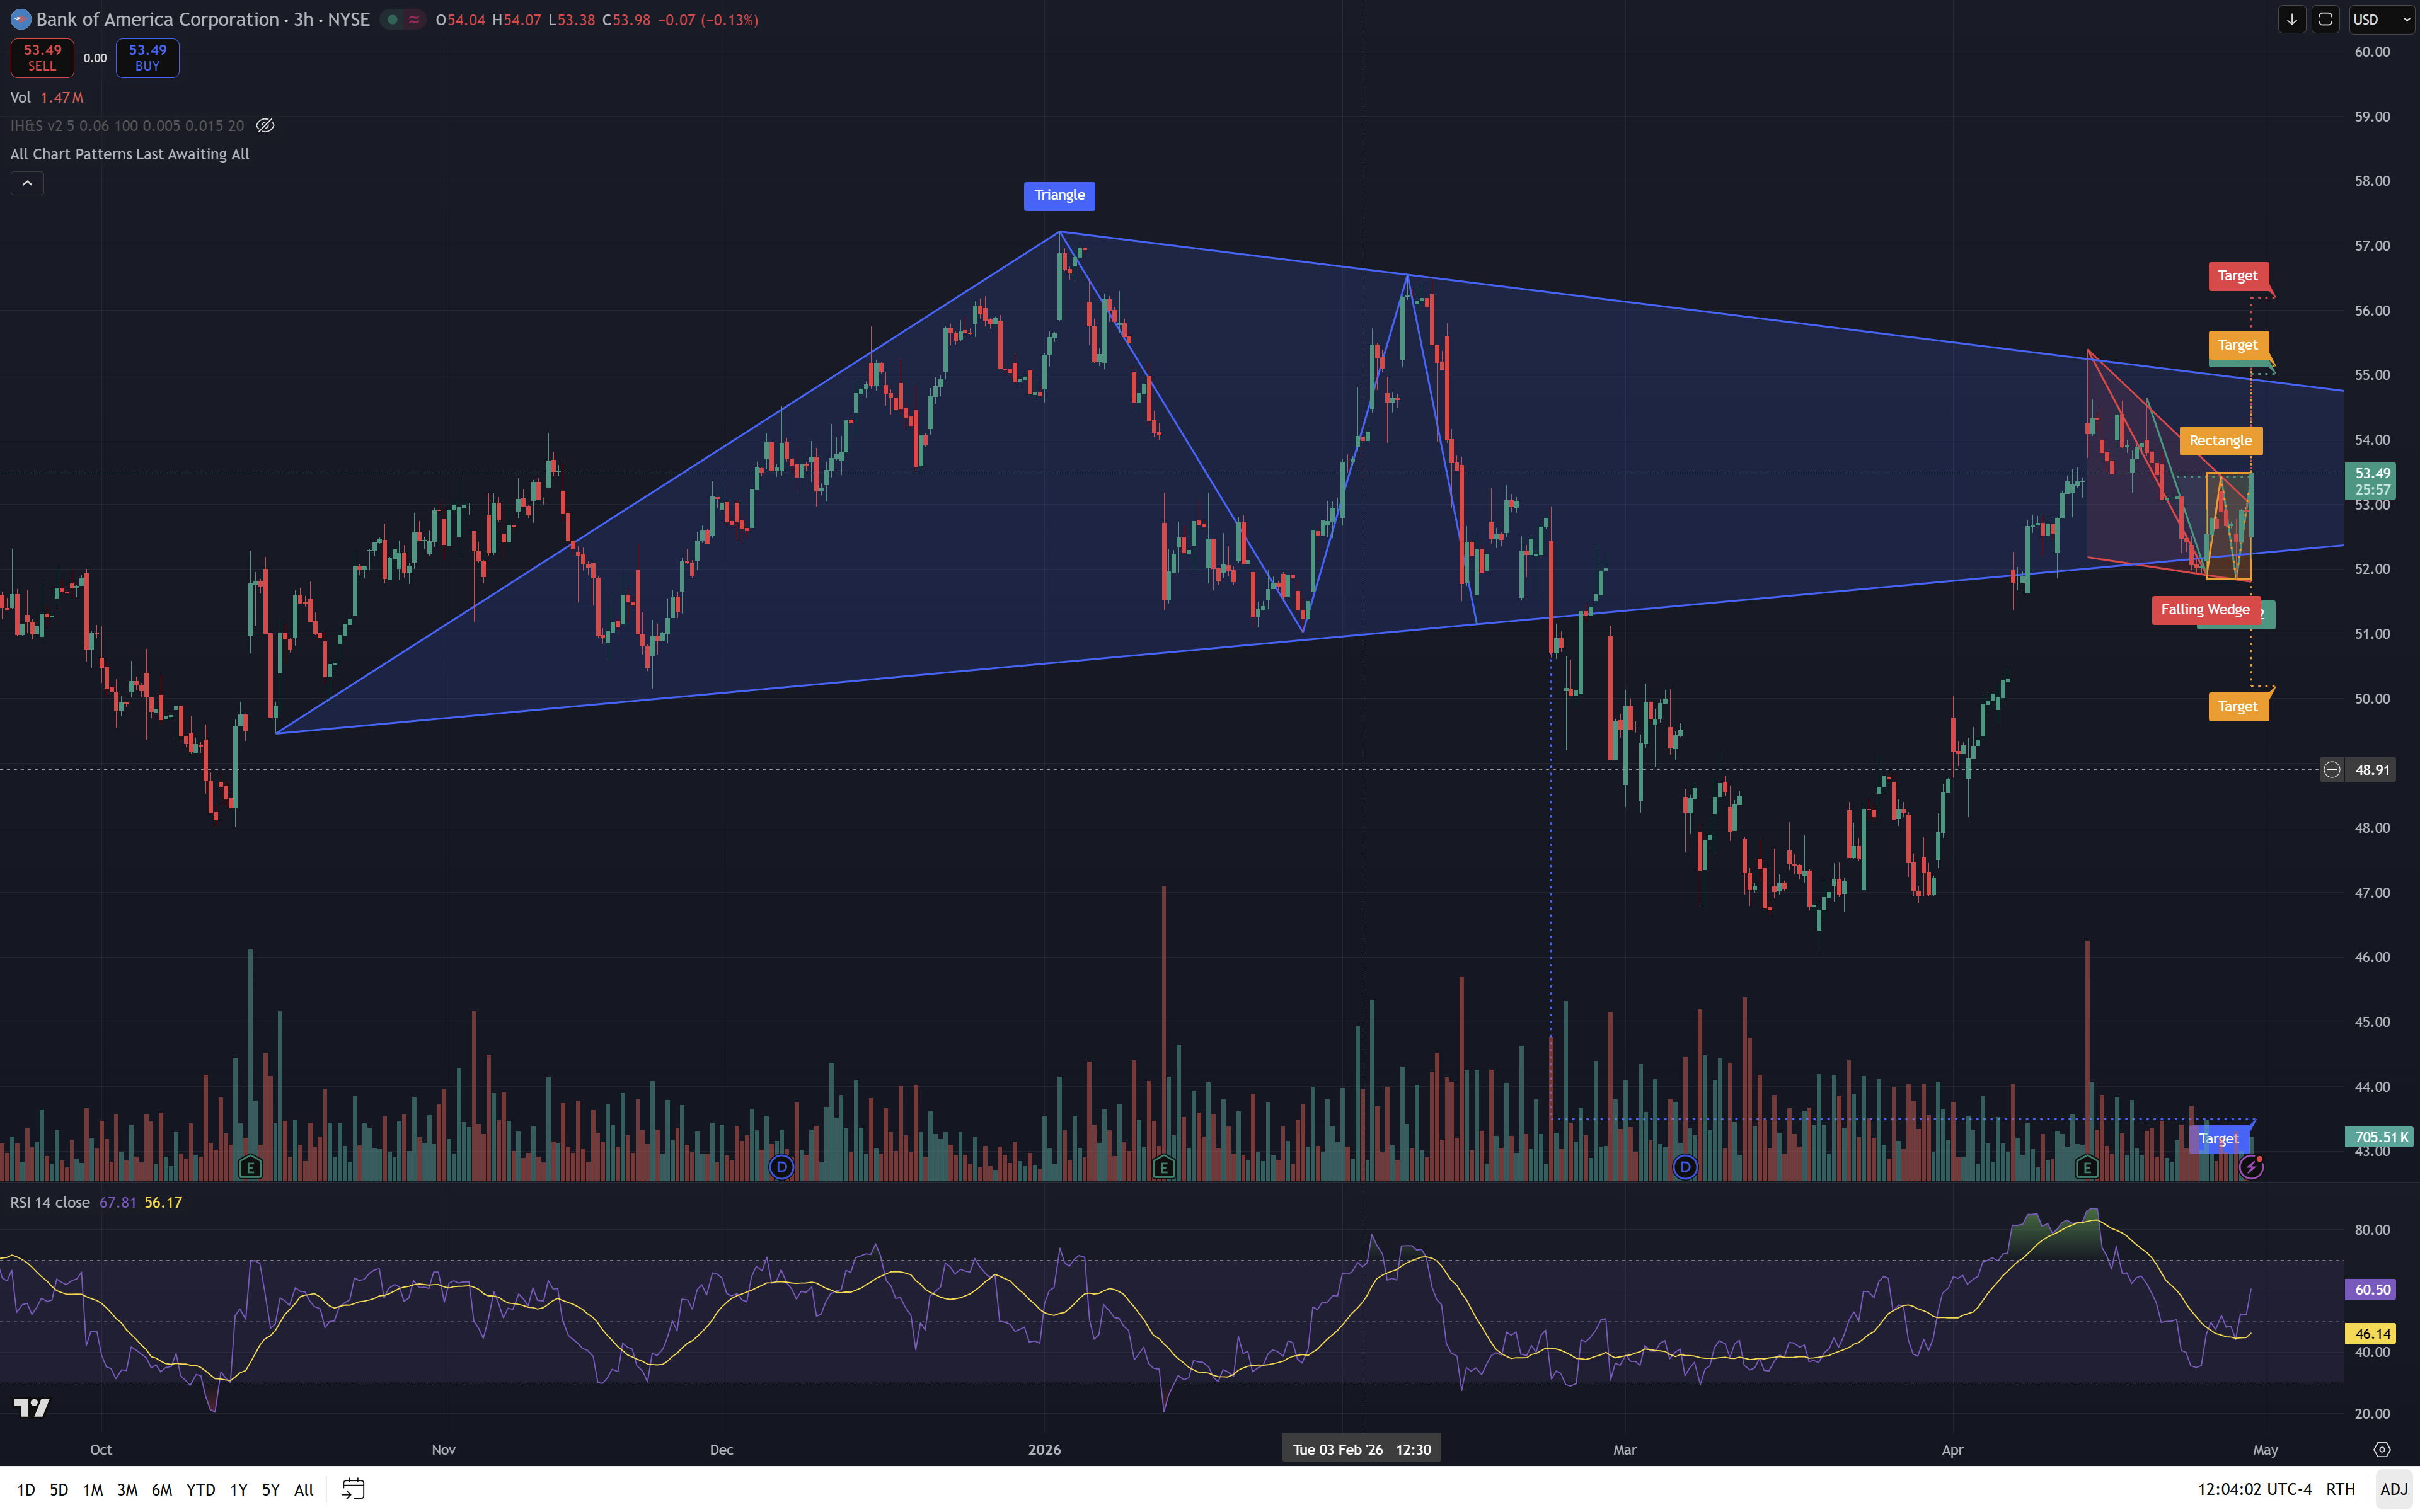Click the Tue 03 Feb '26 12:30 time label

click(1362, 1450)
